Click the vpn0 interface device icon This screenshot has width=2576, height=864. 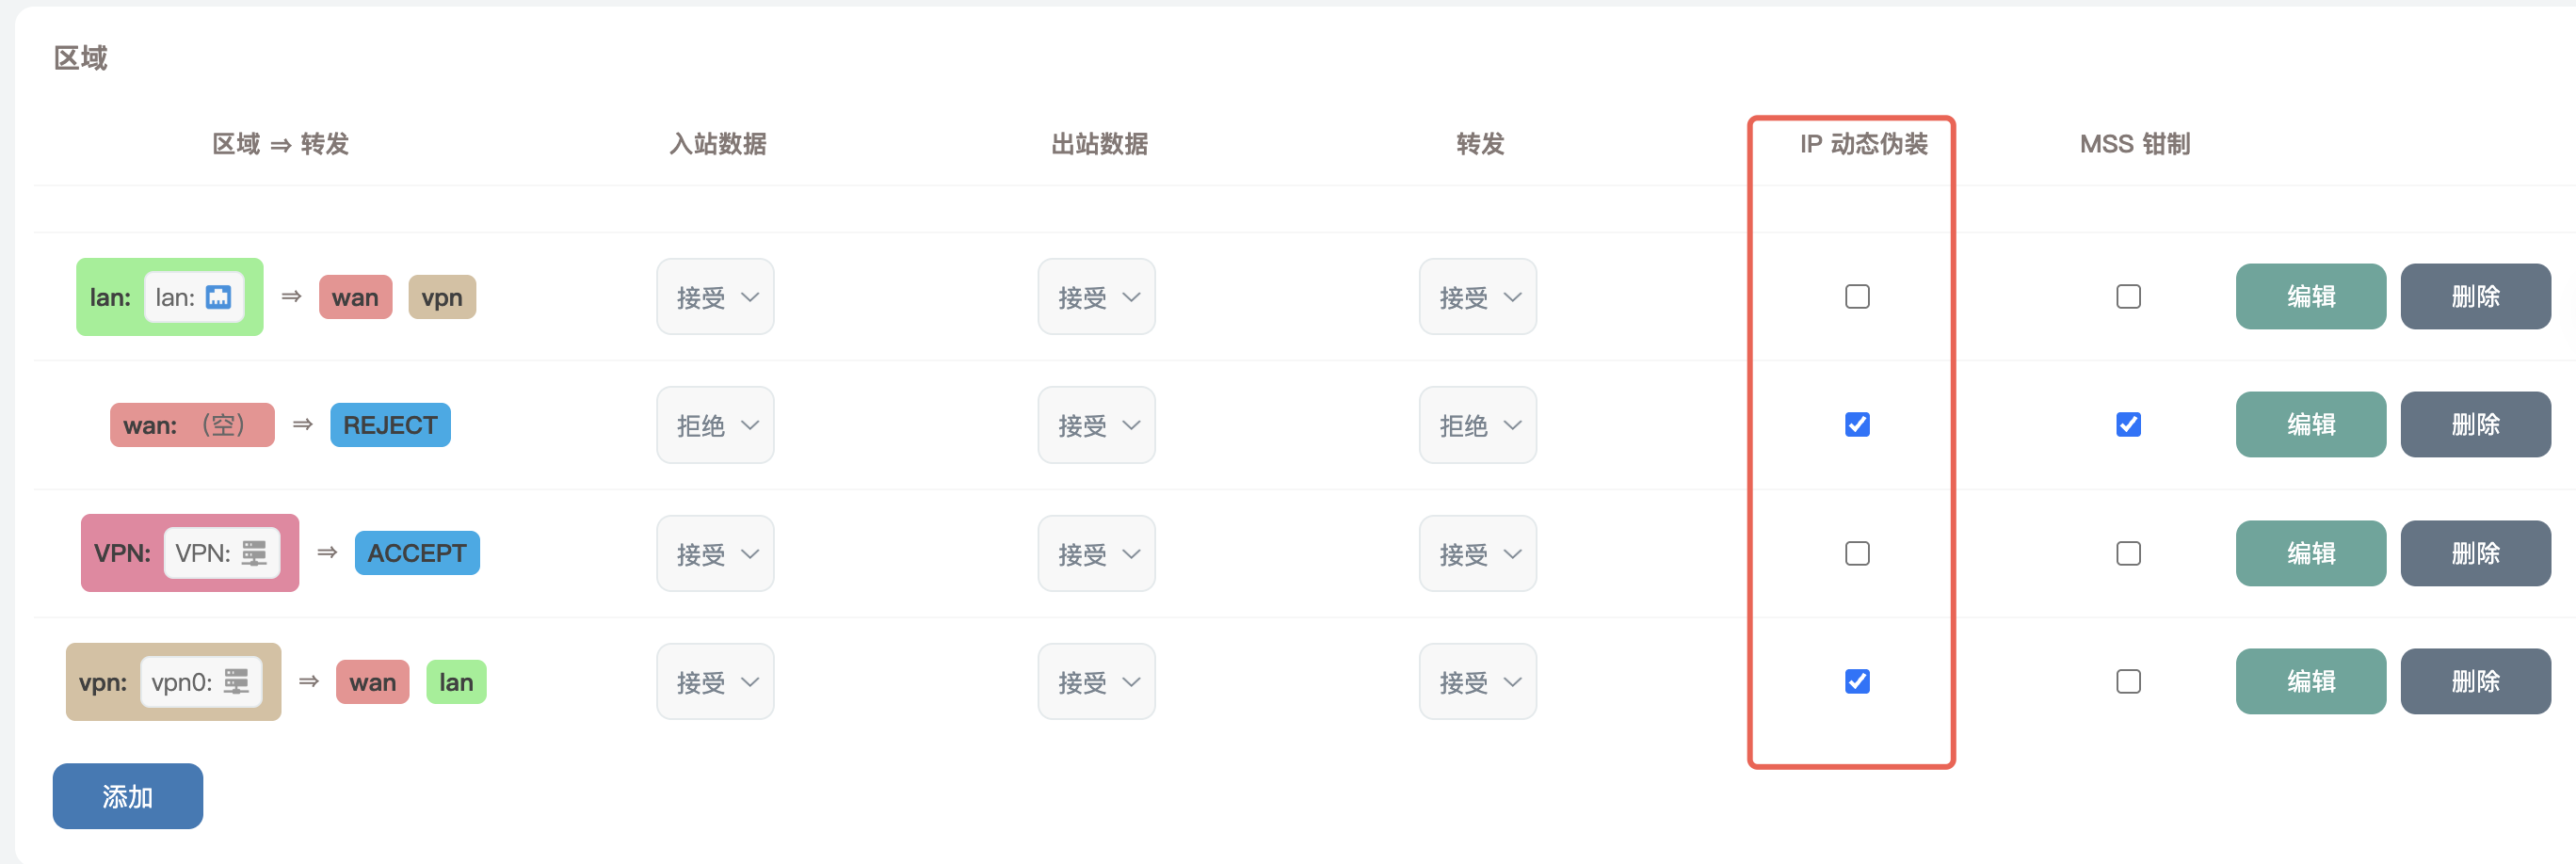(237, 682)
